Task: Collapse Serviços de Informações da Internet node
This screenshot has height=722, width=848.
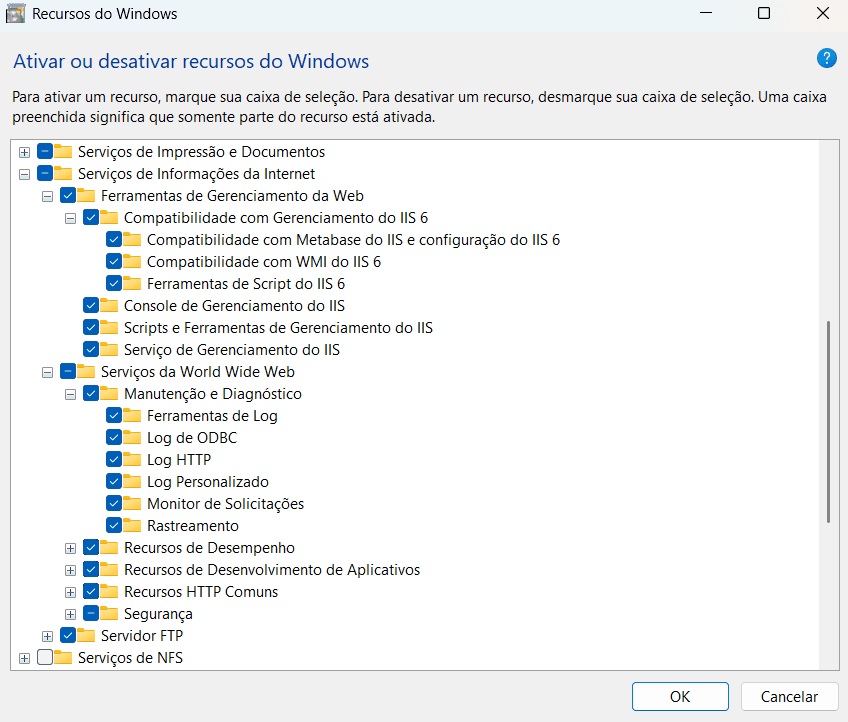Action: (24, 174)
